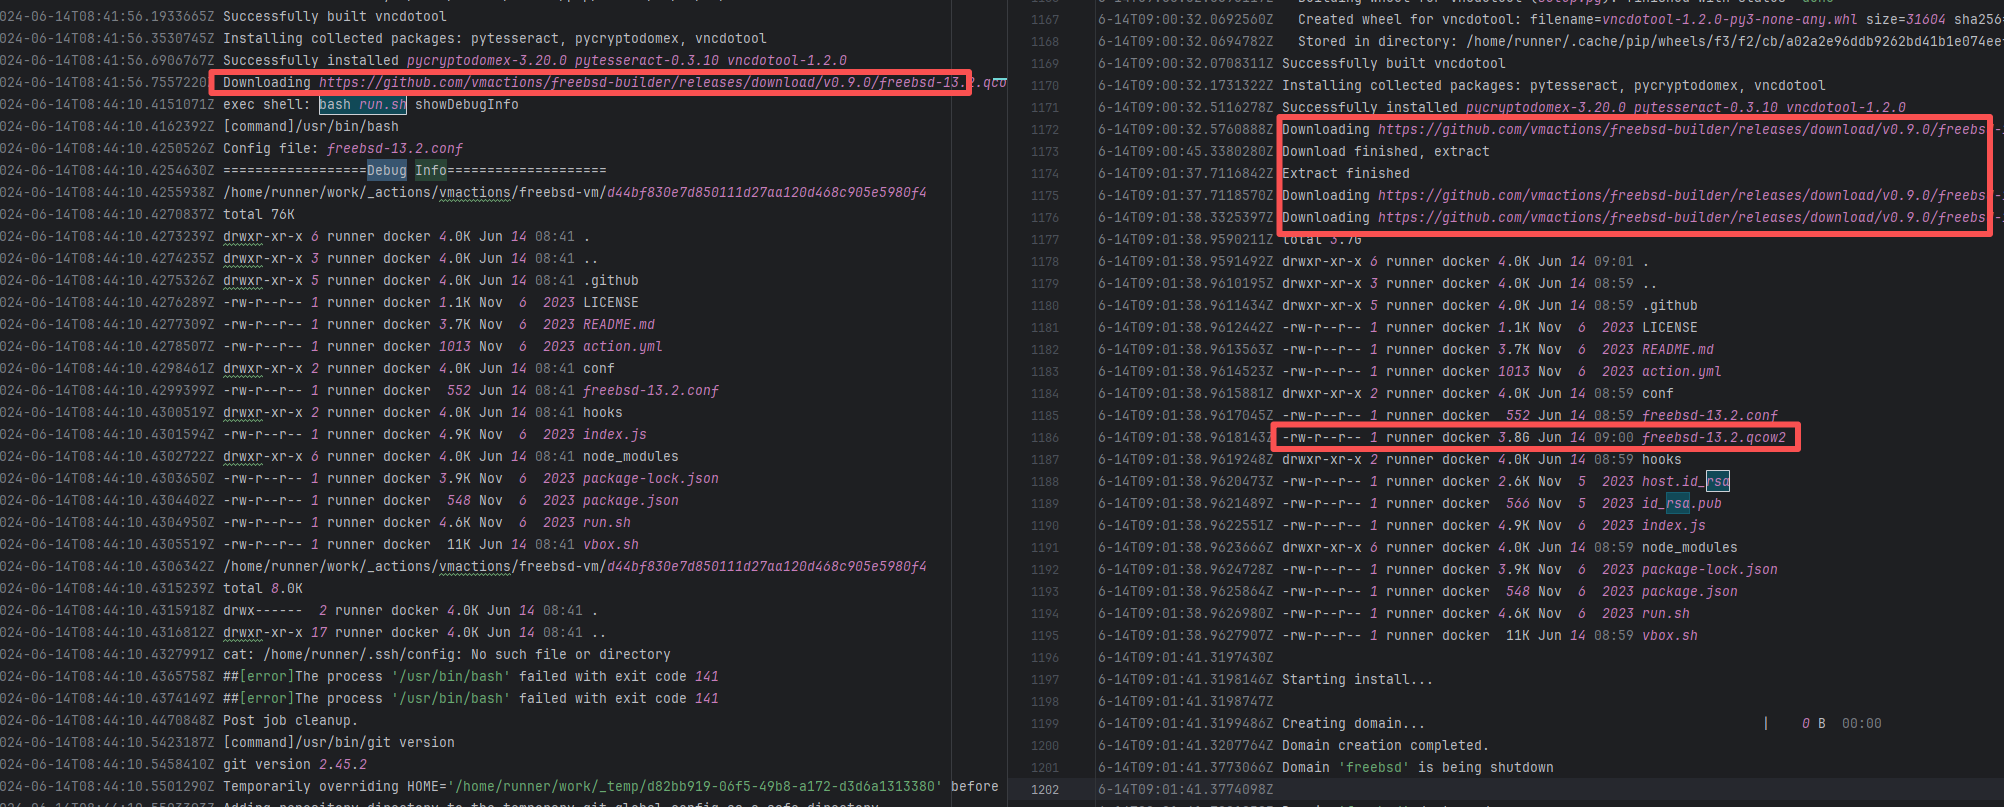Select line number 1202 in the gutter
Screen dimensions: 2004x807
[x=1045, y=790]
